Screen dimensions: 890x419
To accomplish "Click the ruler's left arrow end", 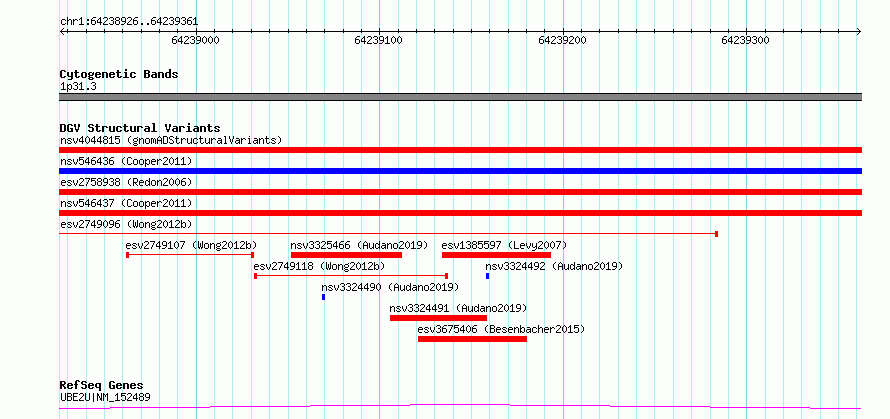I will 62,31.
